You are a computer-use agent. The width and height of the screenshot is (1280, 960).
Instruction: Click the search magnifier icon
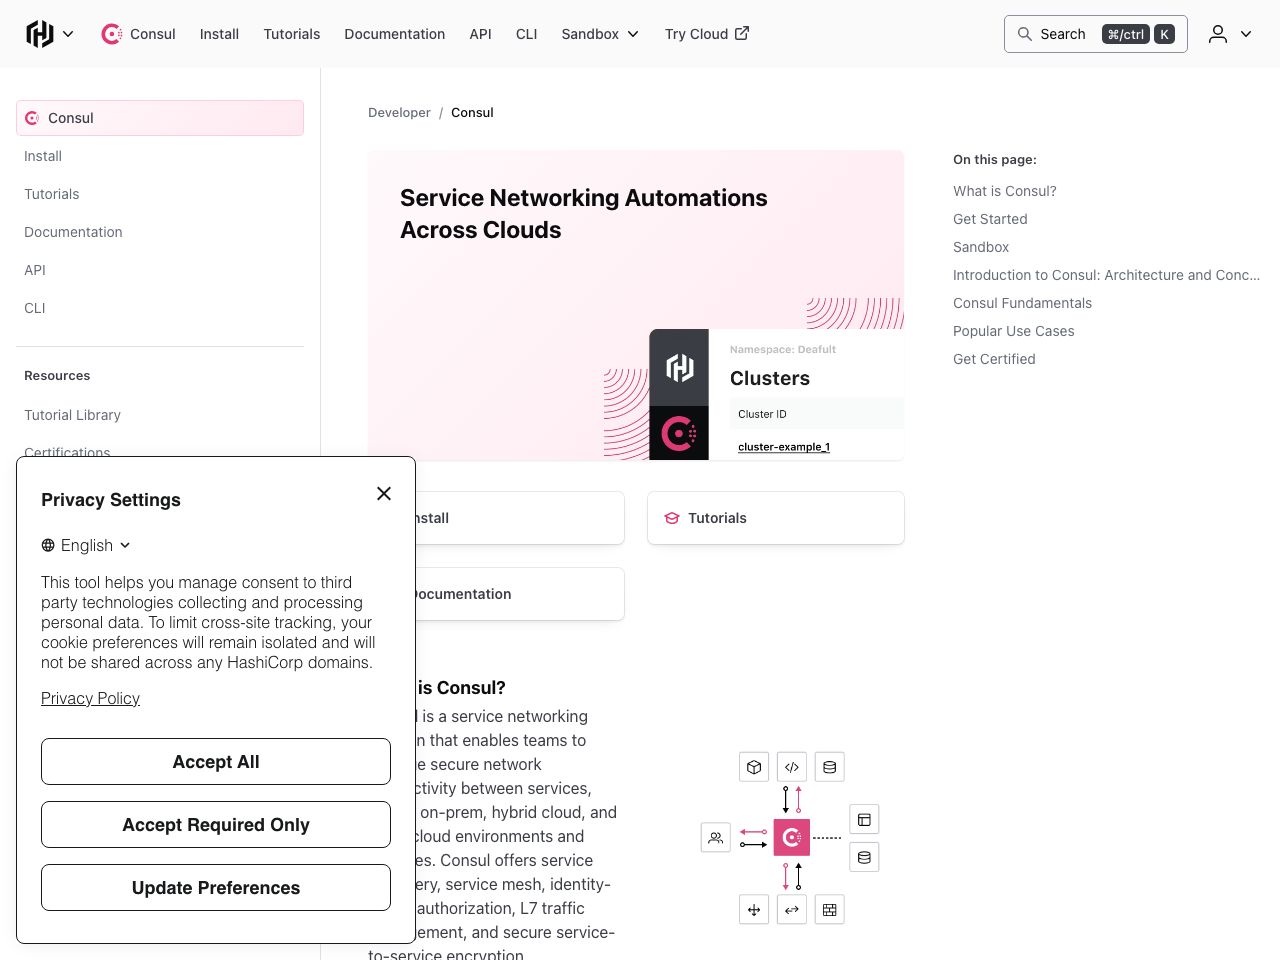pos(1025,33)
